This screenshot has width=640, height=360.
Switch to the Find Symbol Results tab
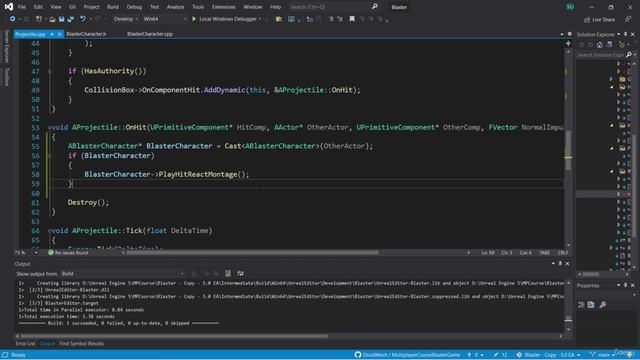coord(81,344)
